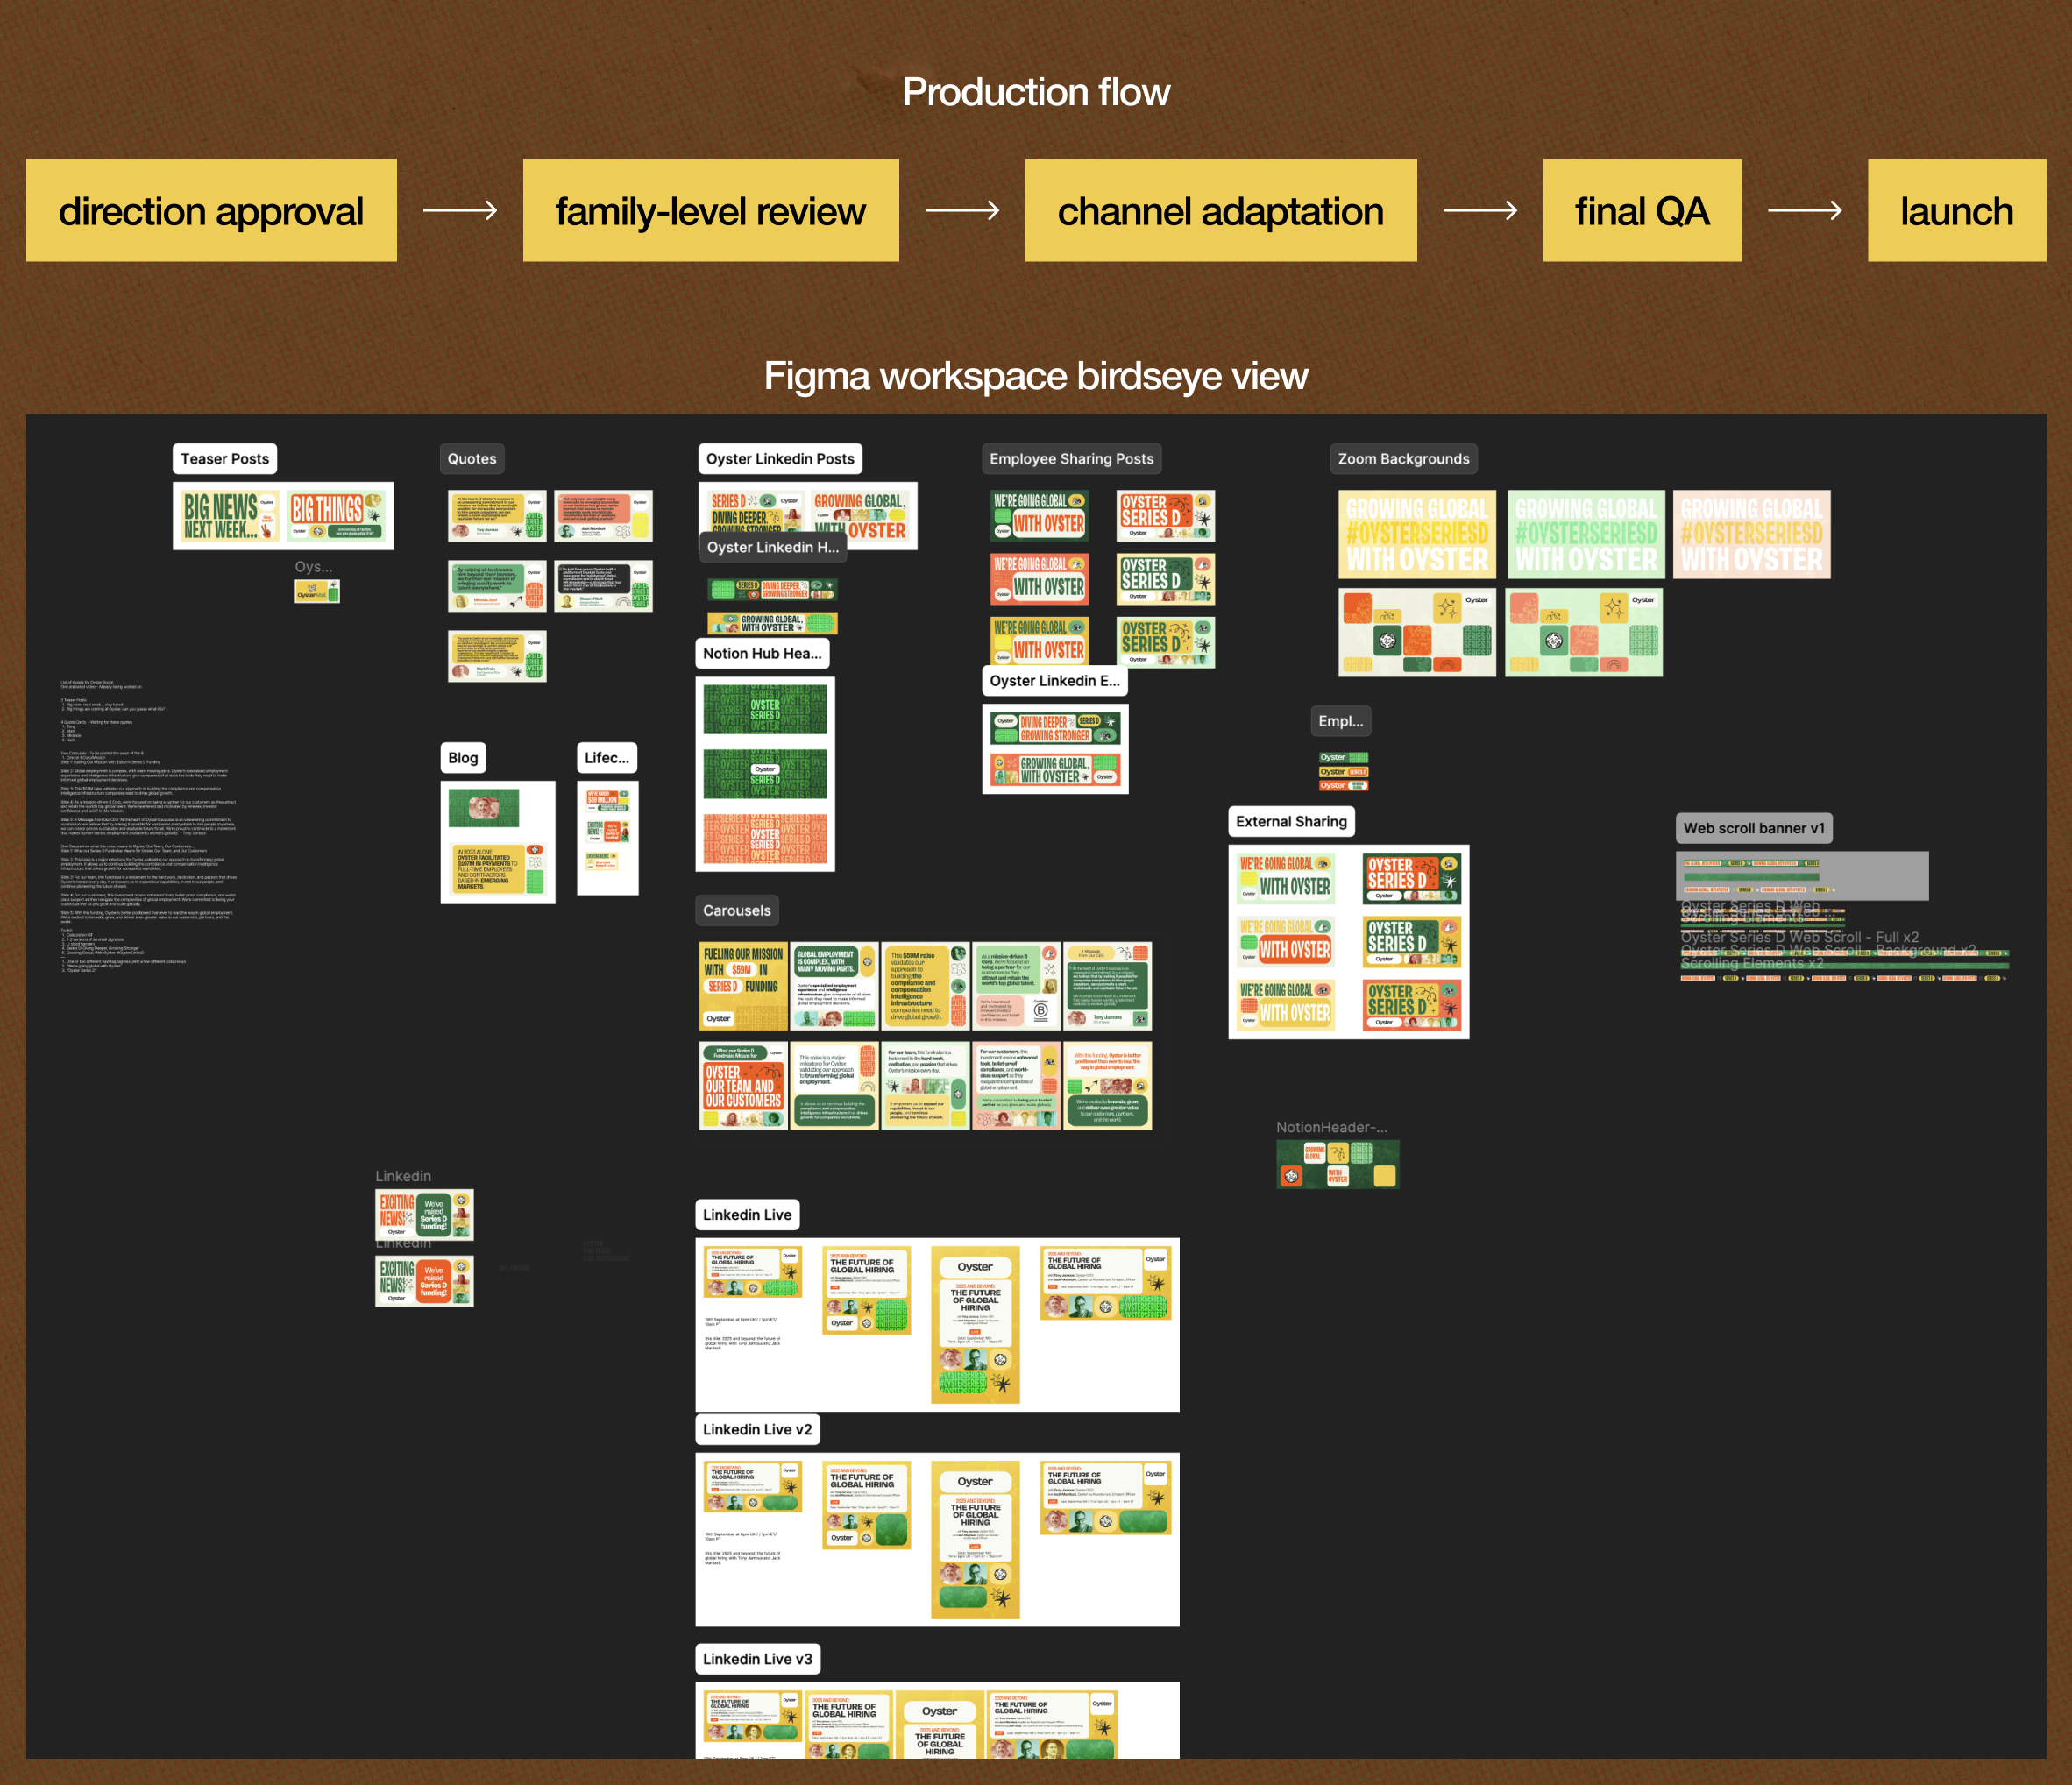Open the tall "Oyster" thumbnail in Linkedin Live
This screenshot has width=2072, height=1785.
pos(975,1325)
